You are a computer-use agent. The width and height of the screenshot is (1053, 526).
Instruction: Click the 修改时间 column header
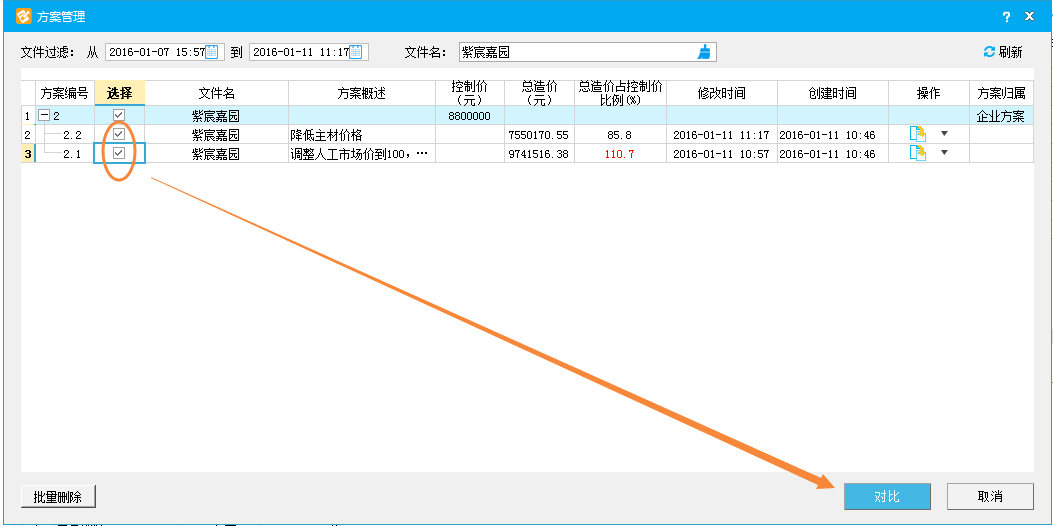[x=721, y=93]
